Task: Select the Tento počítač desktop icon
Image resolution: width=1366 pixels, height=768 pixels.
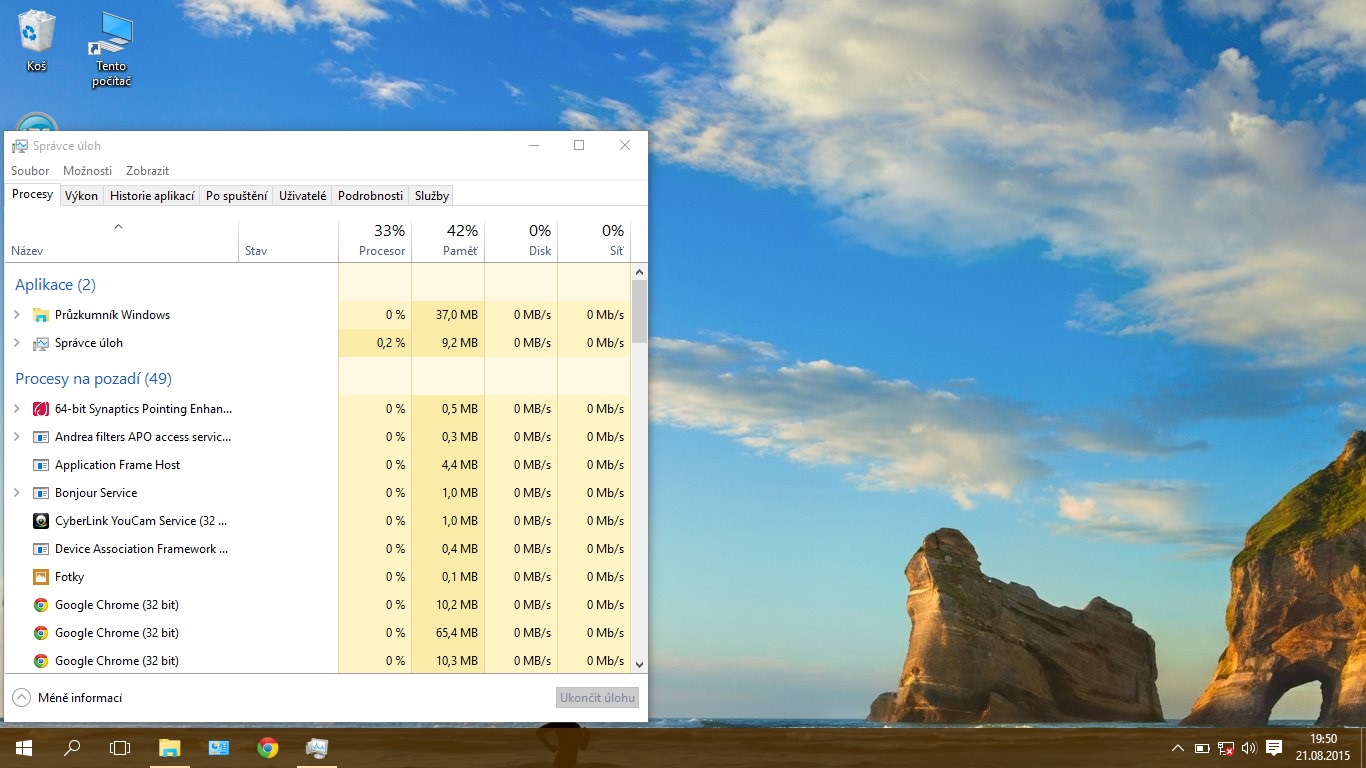Action: 111,50
